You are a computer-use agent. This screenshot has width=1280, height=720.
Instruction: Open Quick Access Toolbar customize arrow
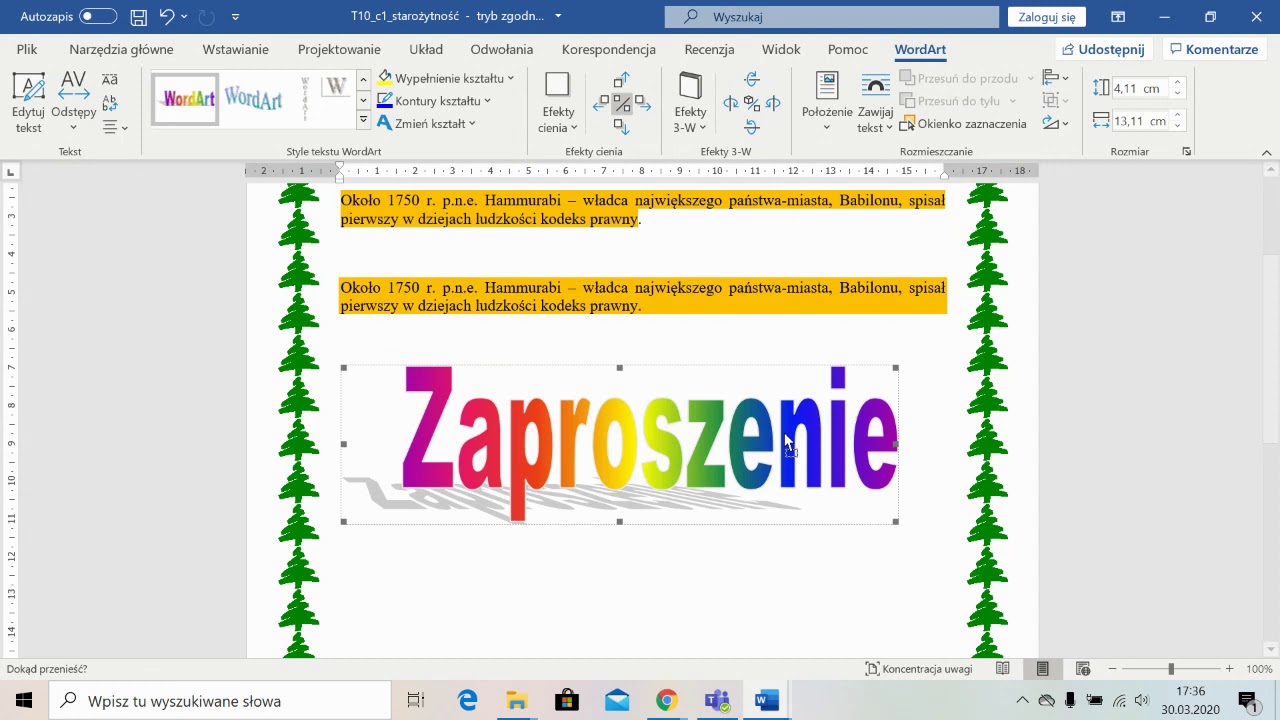(235, 17)
